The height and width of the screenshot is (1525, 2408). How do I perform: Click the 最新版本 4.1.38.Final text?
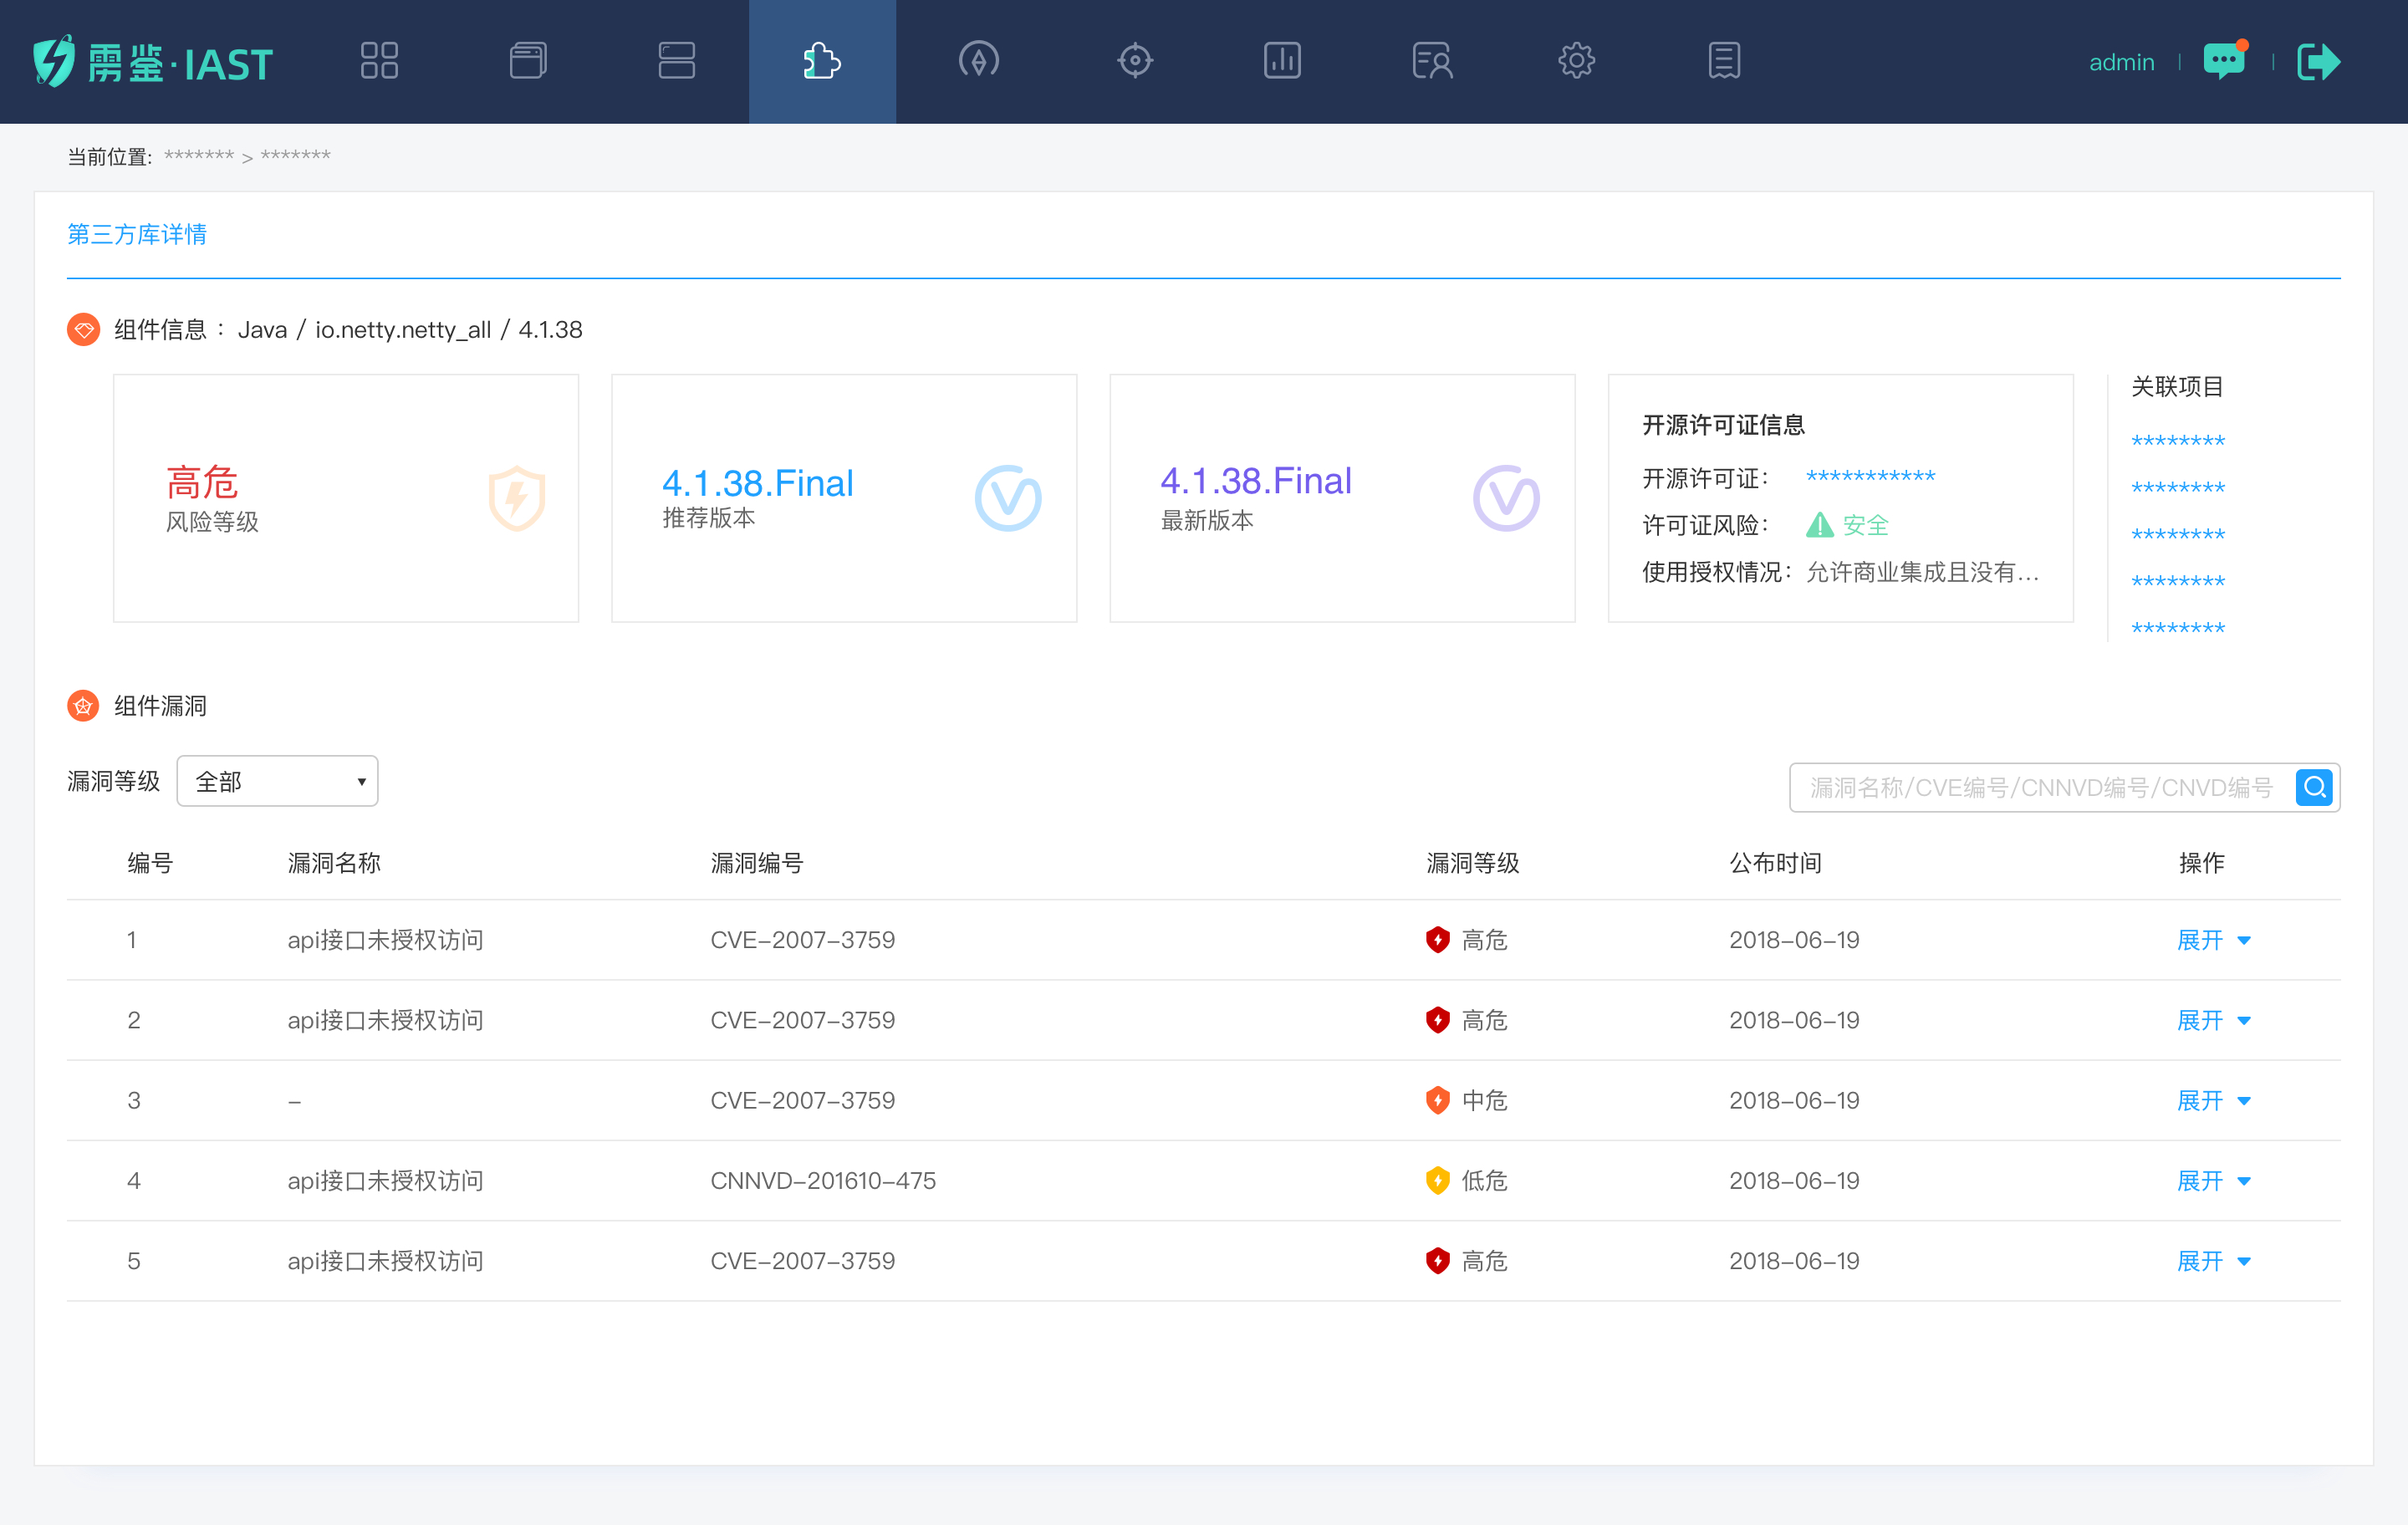[x=1256, y=481]
